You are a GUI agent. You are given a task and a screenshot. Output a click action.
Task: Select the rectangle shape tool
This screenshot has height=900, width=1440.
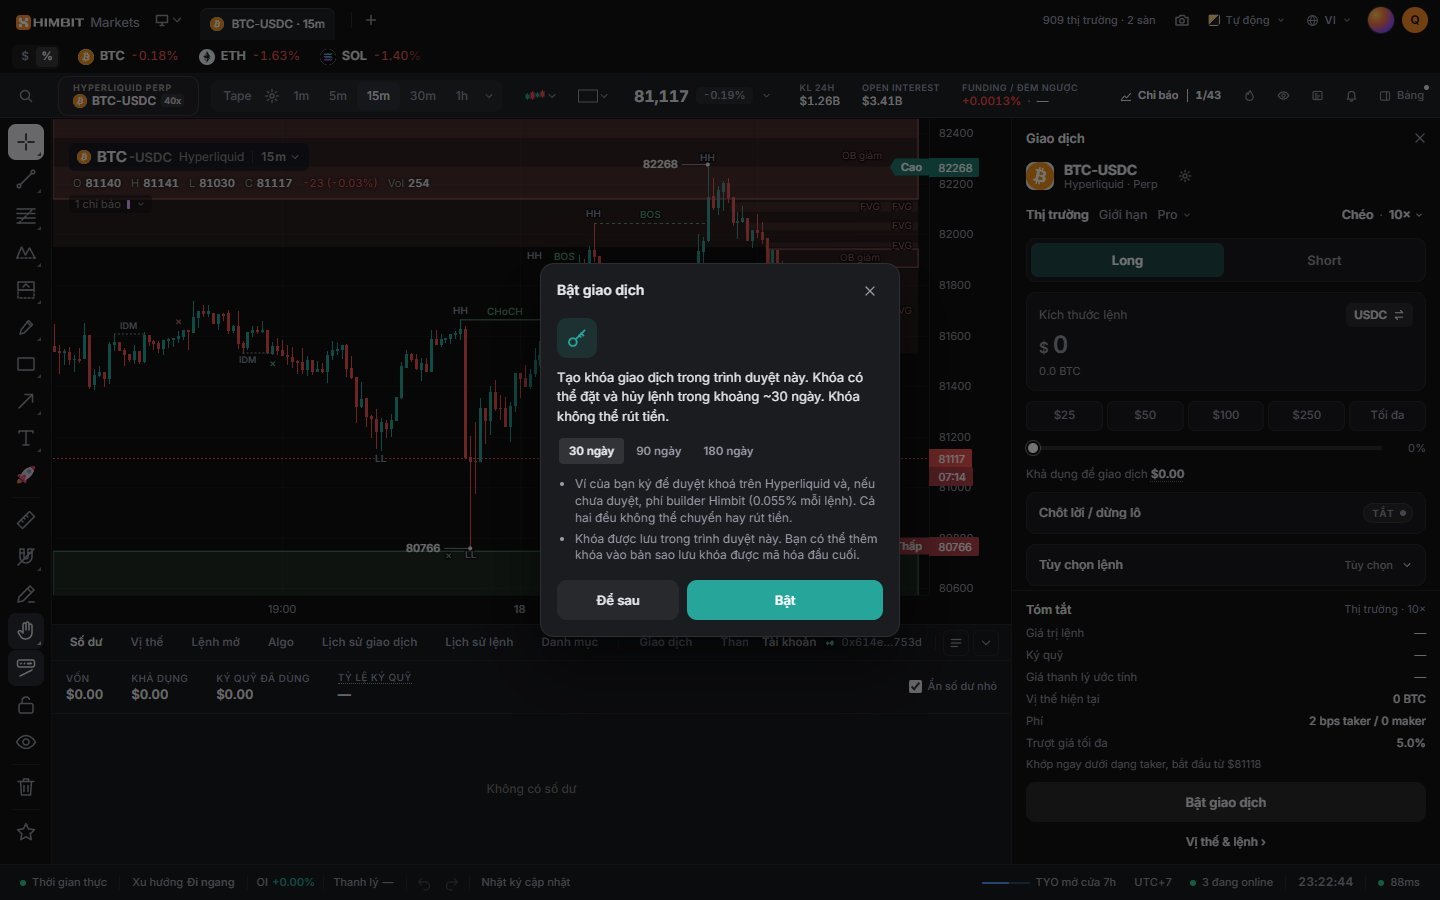(x=26, y=364)
